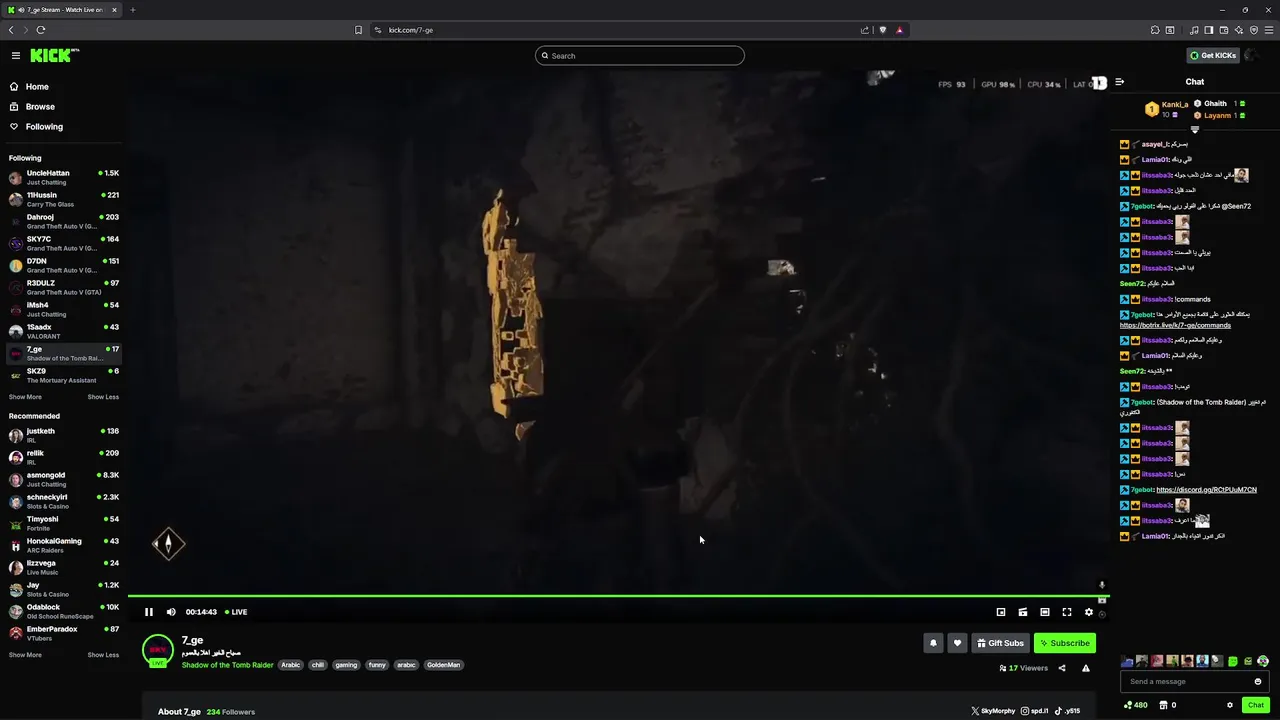Screen dimensions: 1280x720
Task: Open UncleHattan's channel in the Following list
Action: coord(64,177)
